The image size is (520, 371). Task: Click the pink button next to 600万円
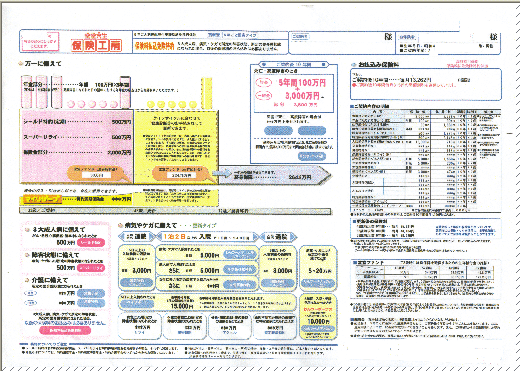(91, 242)
